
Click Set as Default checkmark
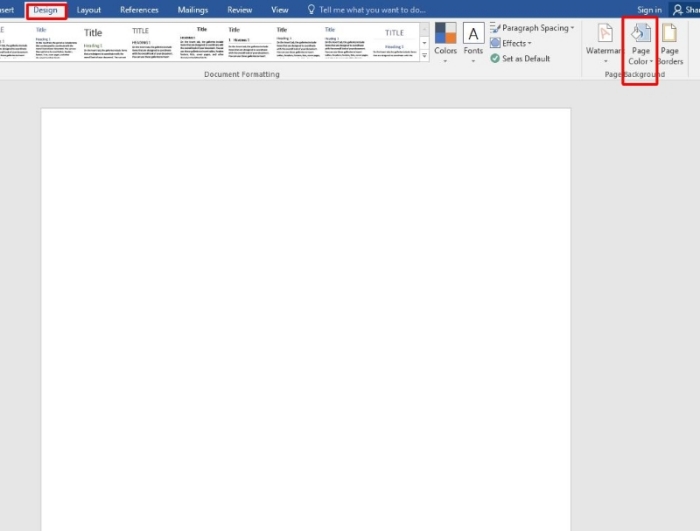pyautogui.click(x=495, y=58)
